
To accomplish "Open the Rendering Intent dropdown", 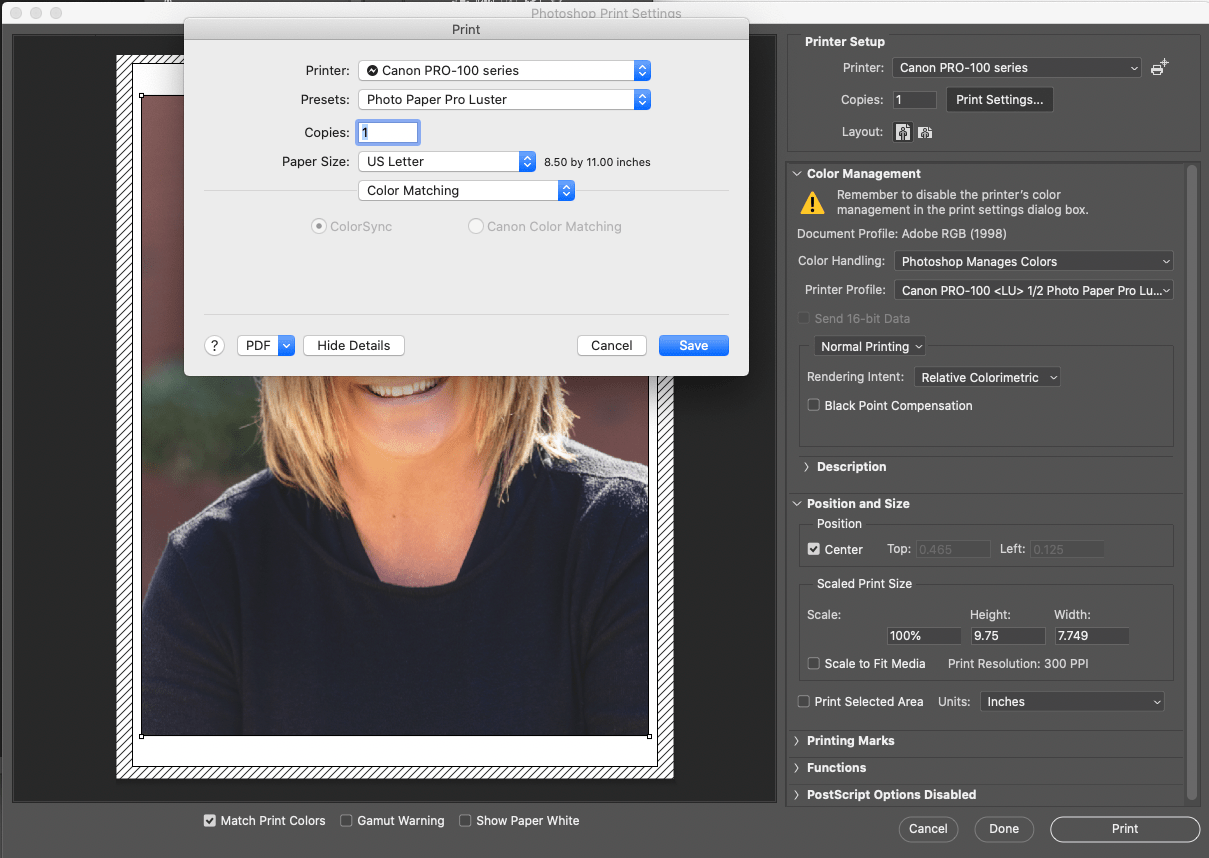I will [x=986, y=377].
